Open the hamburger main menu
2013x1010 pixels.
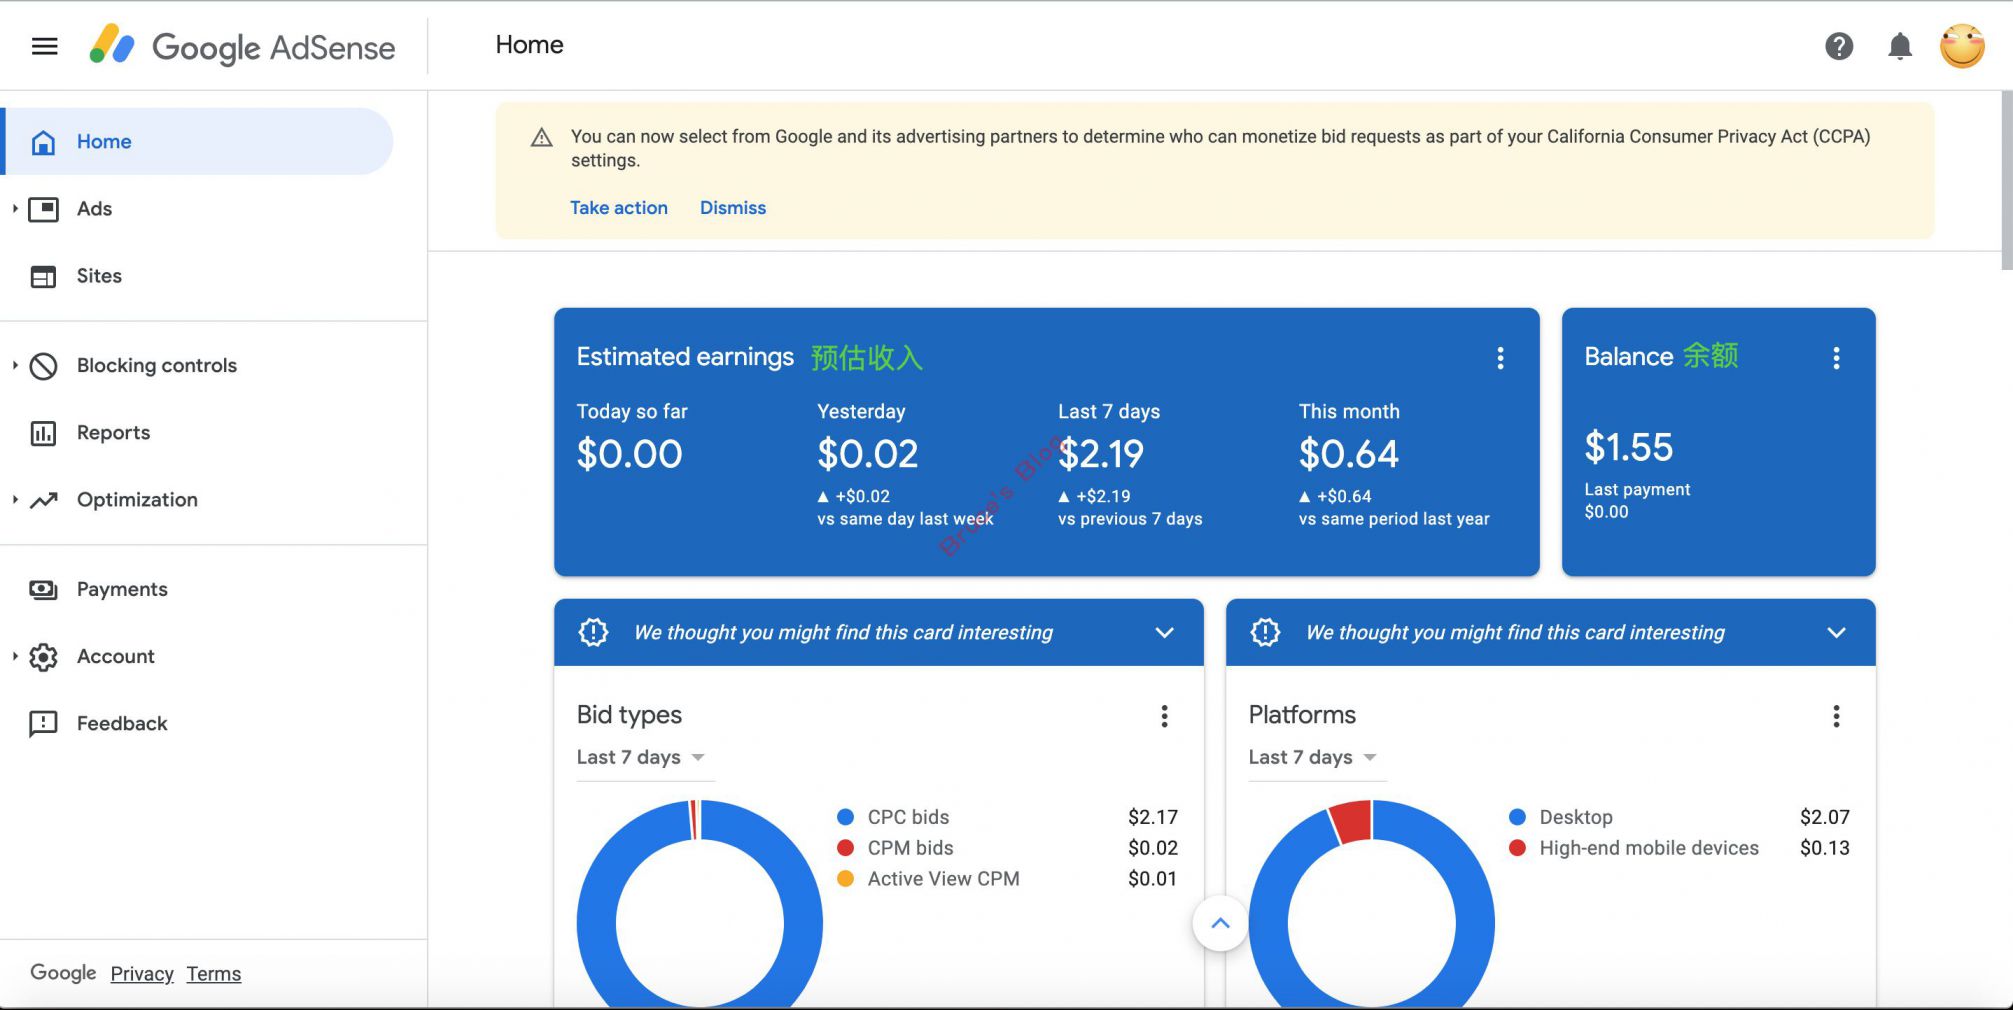44,46
